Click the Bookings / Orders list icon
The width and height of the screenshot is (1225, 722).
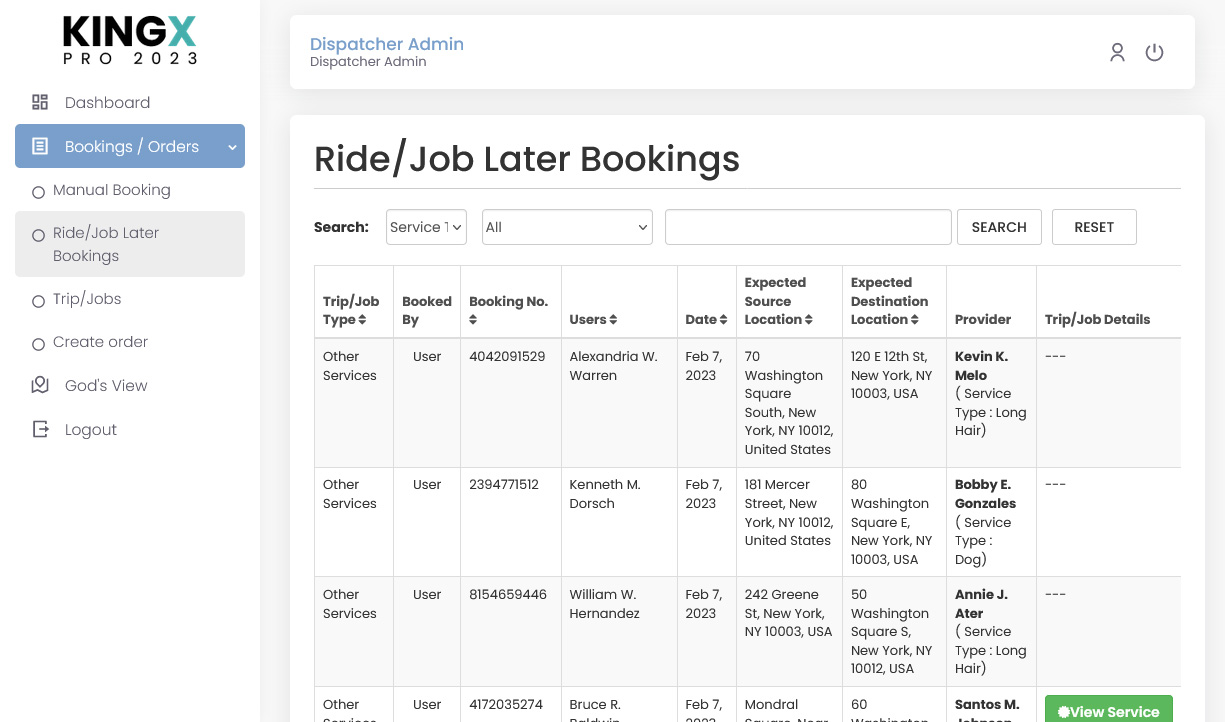coord(40,146)
